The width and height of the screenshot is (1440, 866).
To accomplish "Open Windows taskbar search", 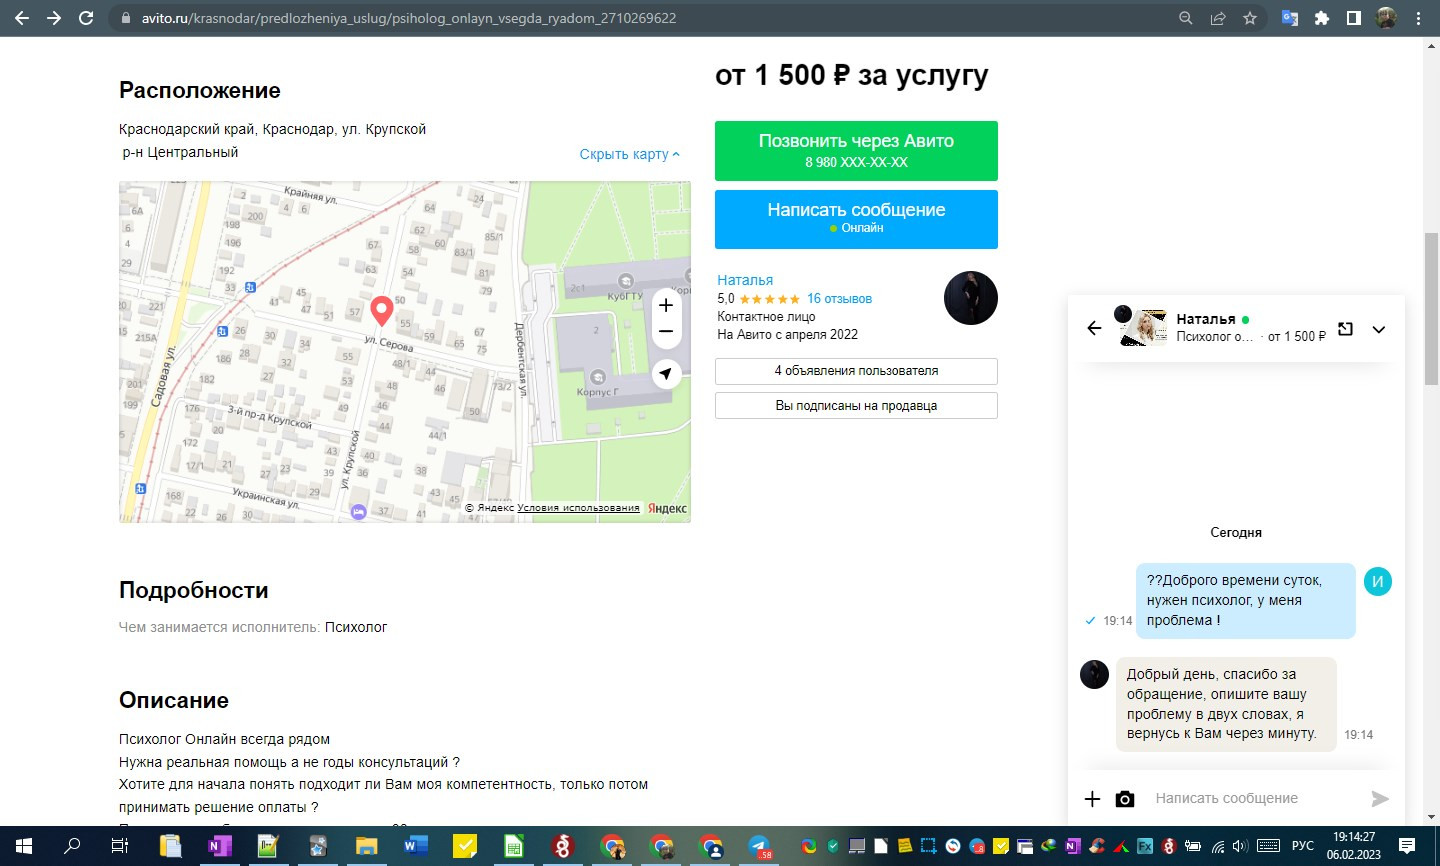I will [72, 846].
